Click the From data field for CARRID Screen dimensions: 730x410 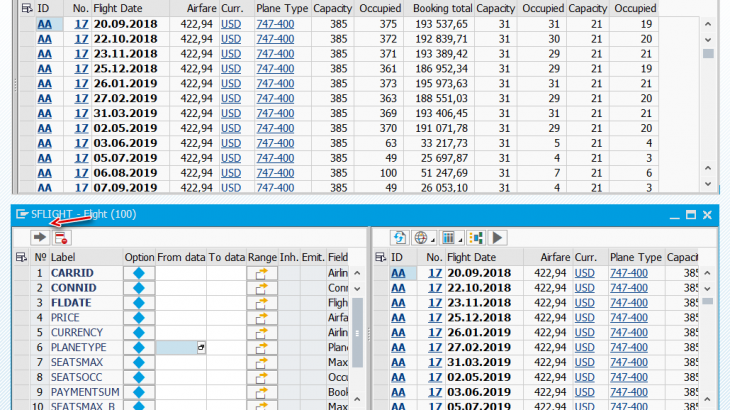pyautogui.click(x=181, y=273)
